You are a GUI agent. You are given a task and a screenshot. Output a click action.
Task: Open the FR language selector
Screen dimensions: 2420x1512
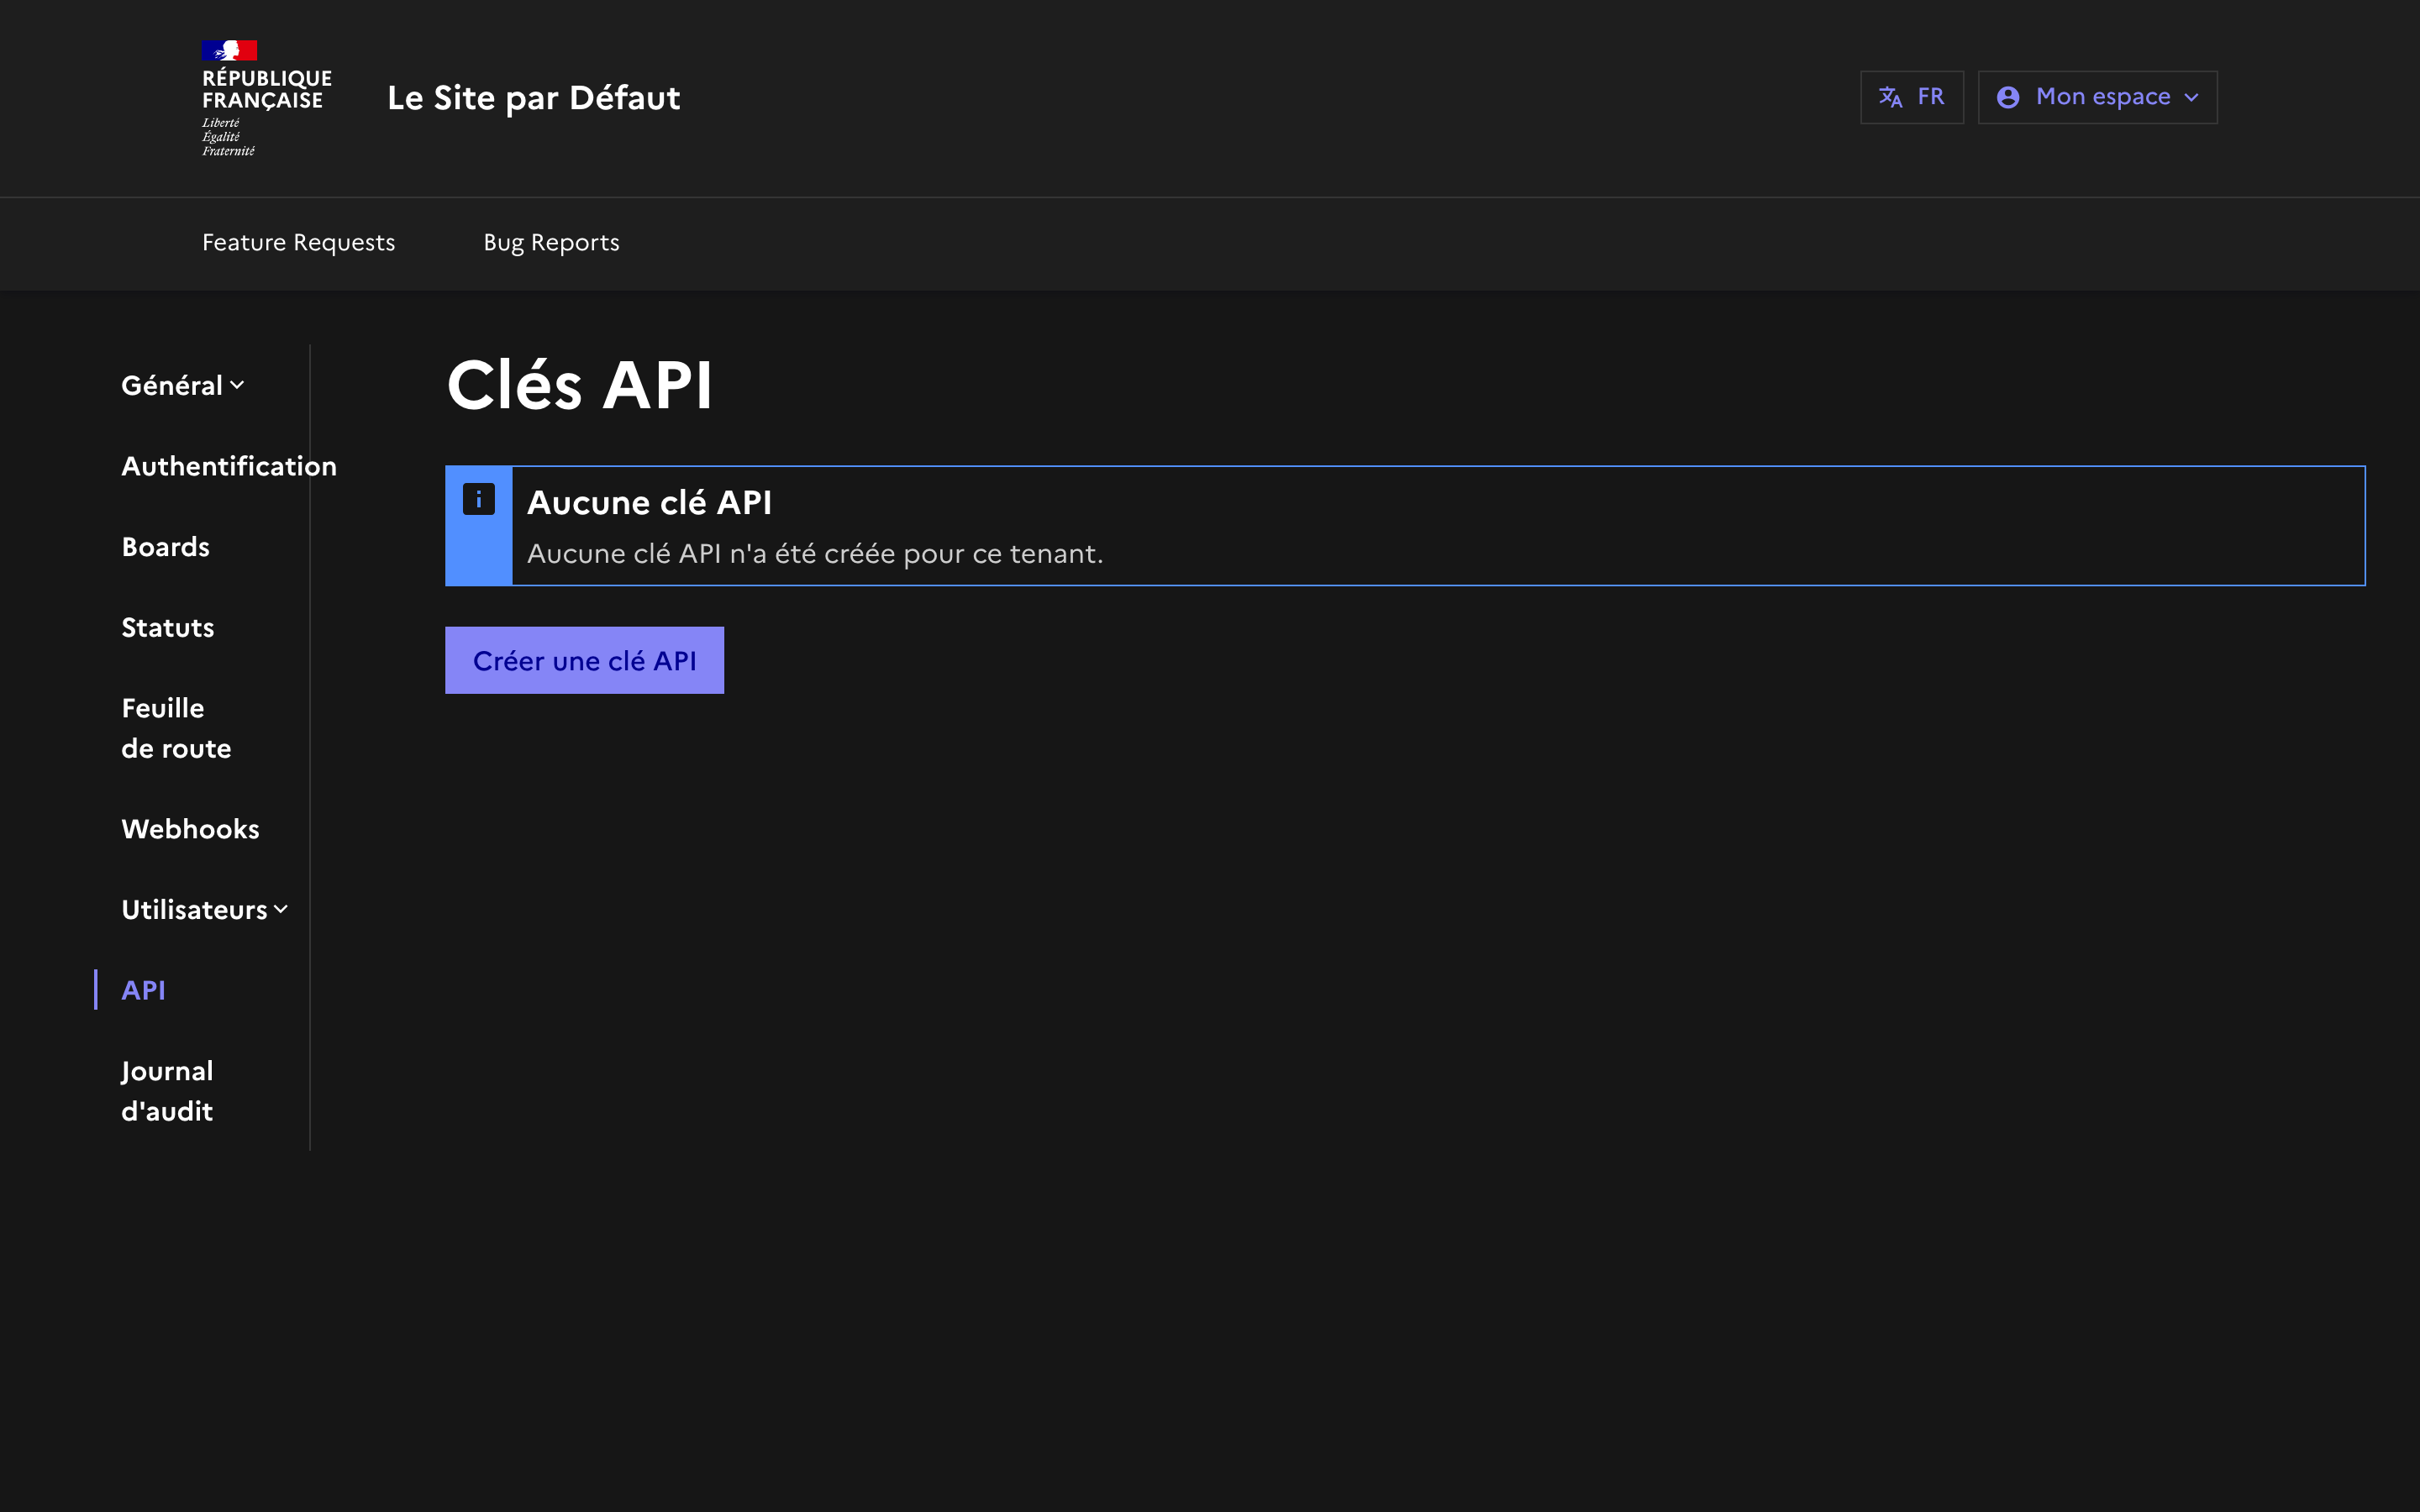coord(1912,96)
